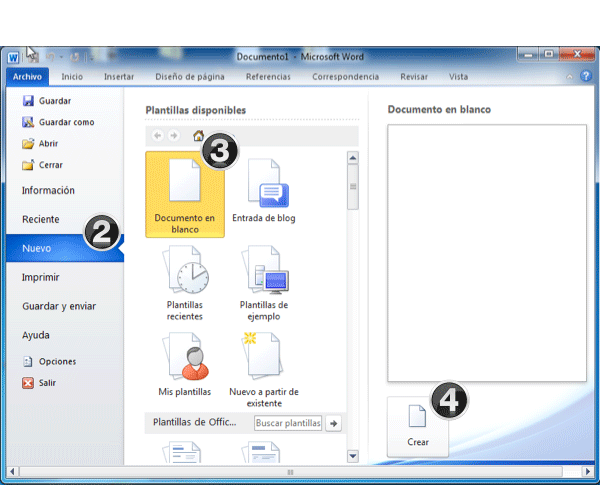Open the Correspondencia tab
This screenshot has width=600, height=485.
[x=346, y=77]
